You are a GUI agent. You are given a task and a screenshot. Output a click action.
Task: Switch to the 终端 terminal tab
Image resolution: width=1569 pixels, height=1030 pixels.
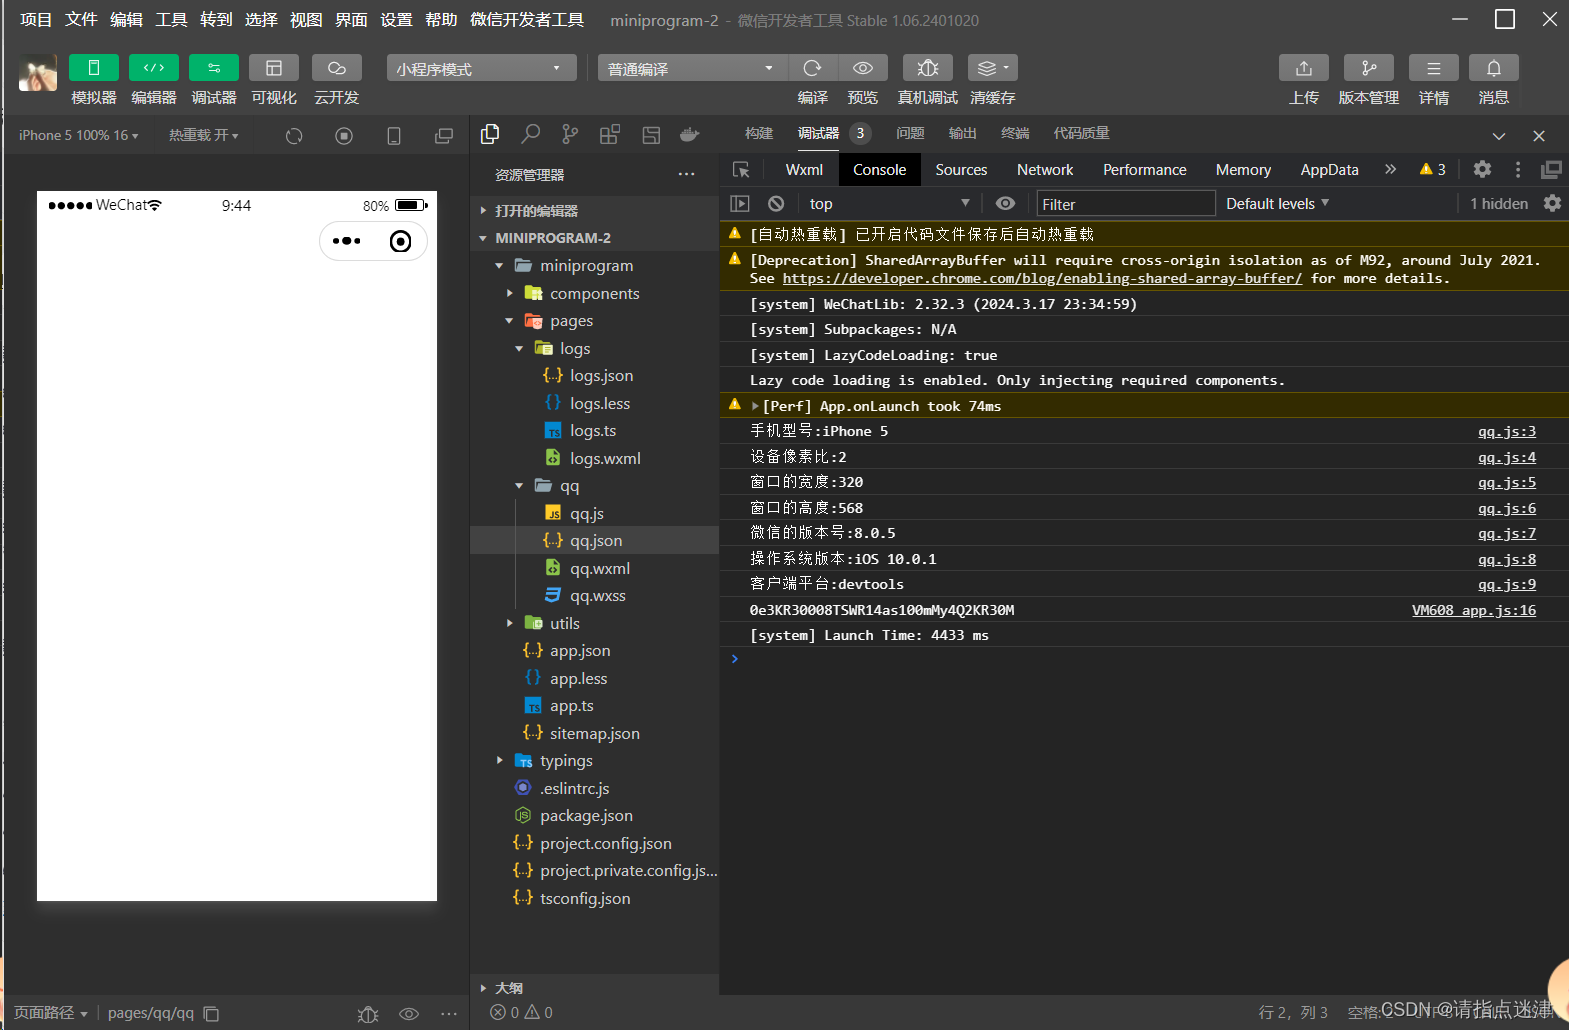[x=1015, y=133]
